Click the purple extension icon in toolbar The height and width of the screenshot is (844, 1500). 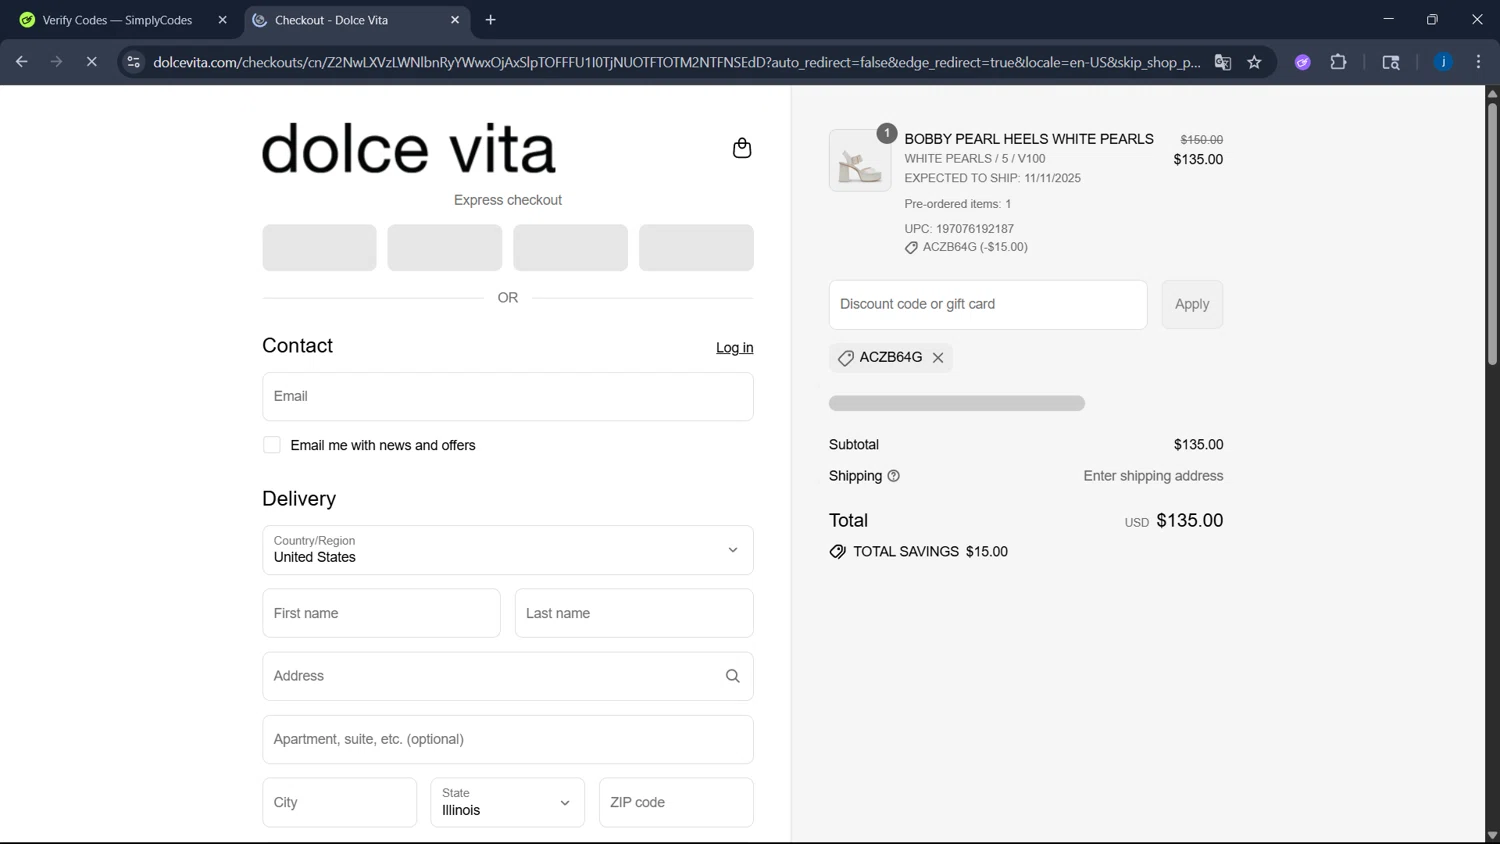point(1303,62)
